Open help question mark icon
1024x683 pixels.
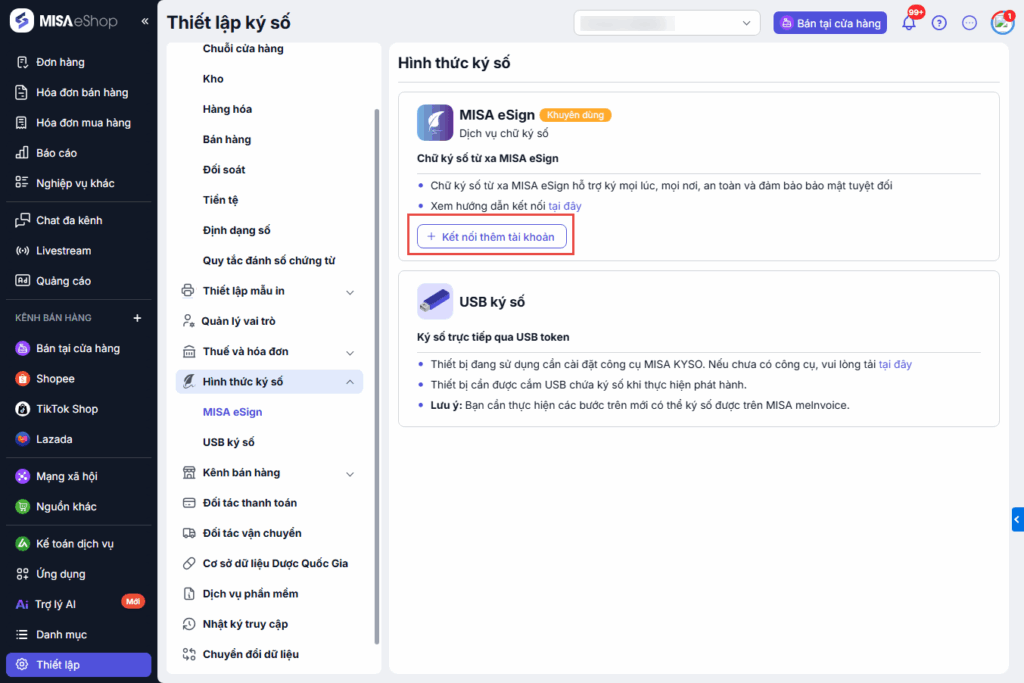(939, 23)
